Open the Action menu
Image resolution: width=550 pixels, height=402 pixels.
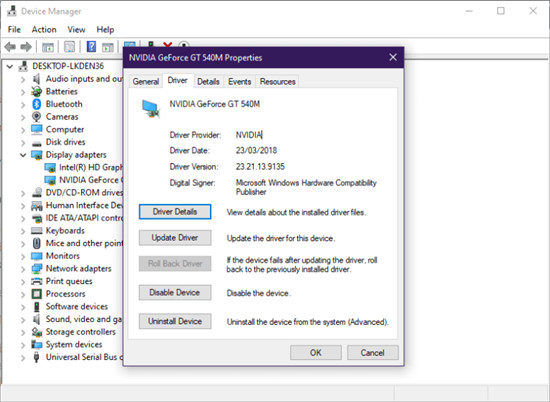(x=44, y=29)
